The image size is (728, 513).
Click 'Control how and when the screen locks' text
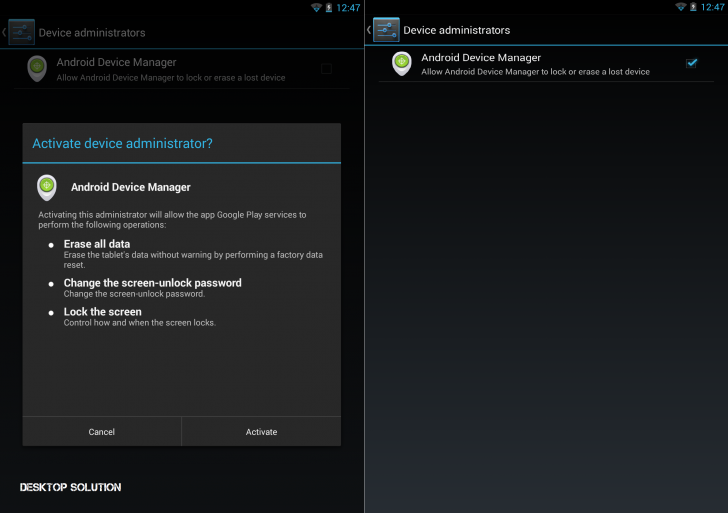[x=140, y=323]
